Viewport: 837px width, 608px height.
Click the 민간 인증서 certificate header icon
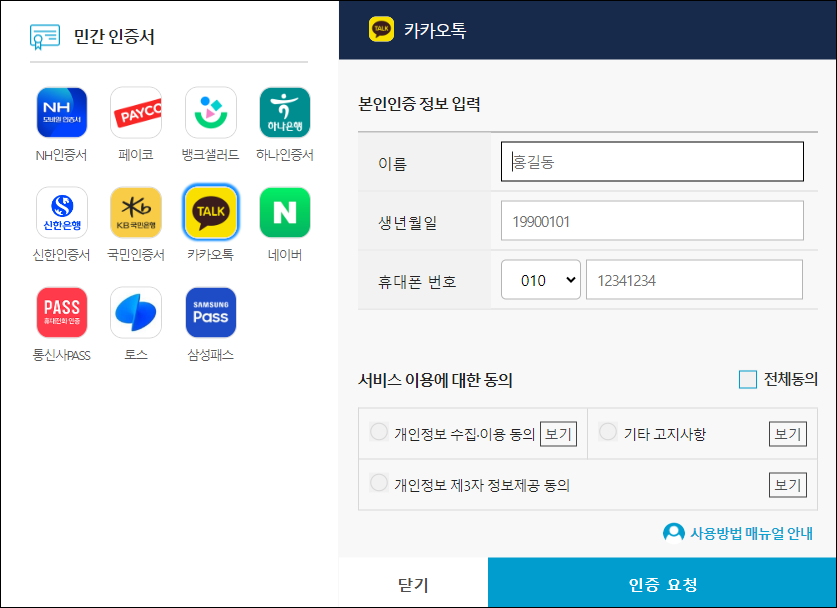click(45, 37)
